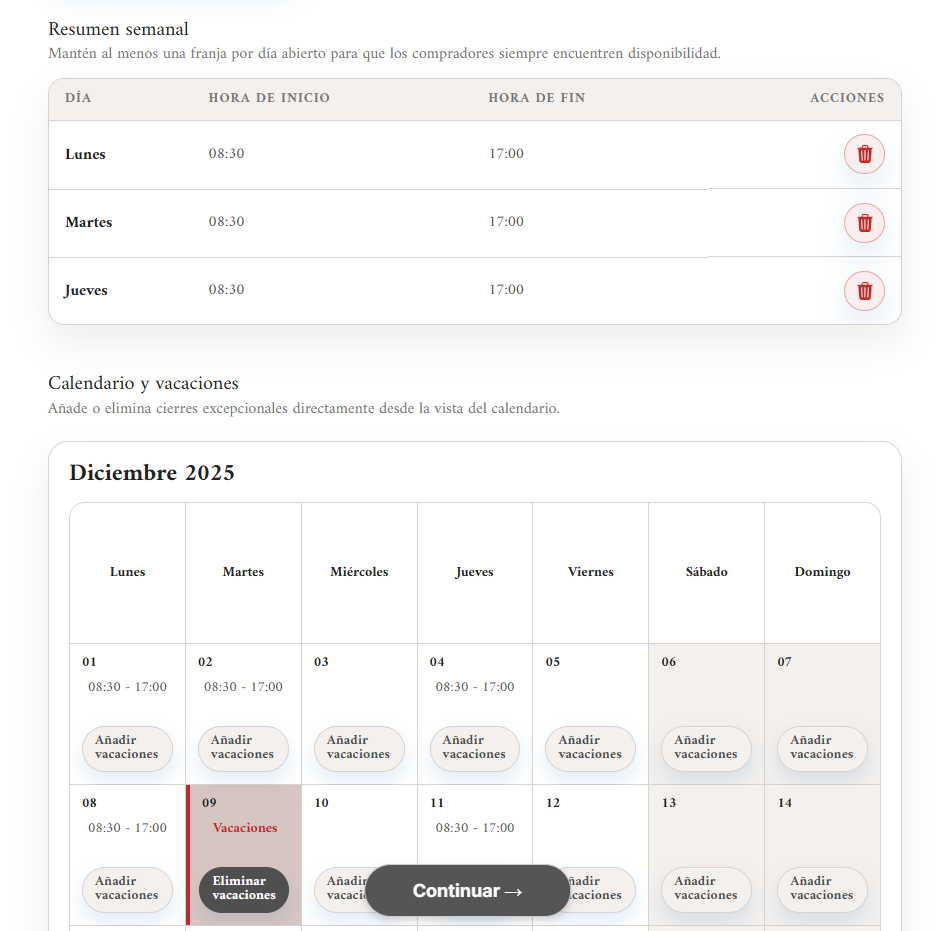Click the 17:00 end time for Martes
Image resolution: width=938 pixels, height=931 pixels.
point(507,222)
